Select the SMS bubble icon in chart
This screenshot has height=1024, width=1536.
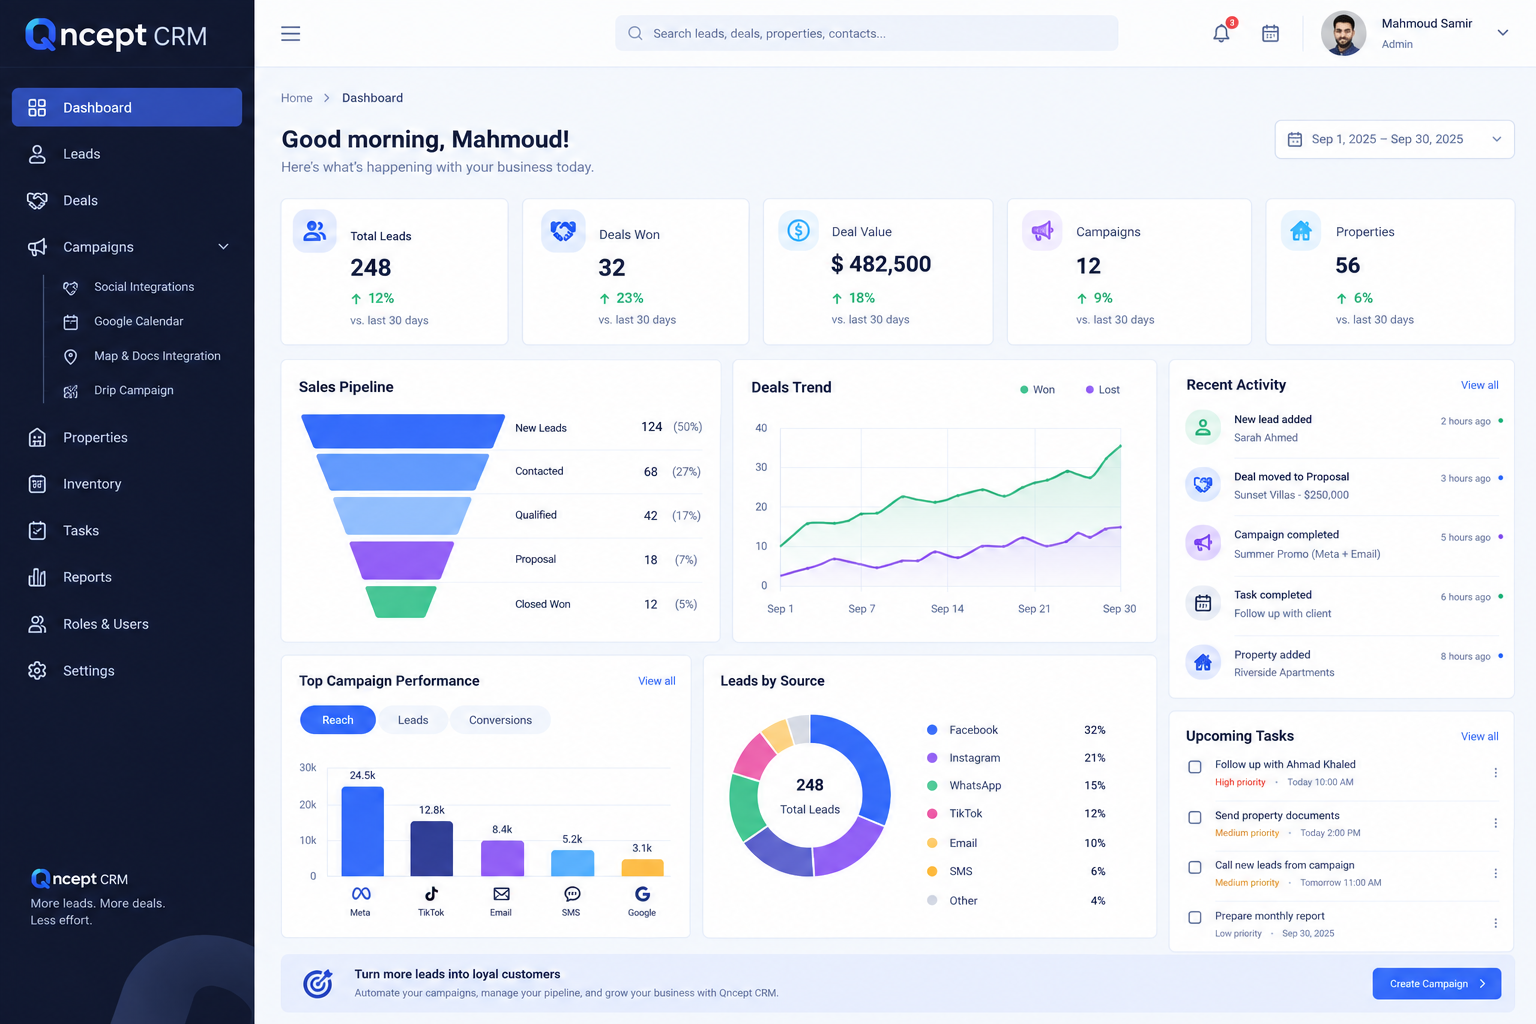coord(572,893)
